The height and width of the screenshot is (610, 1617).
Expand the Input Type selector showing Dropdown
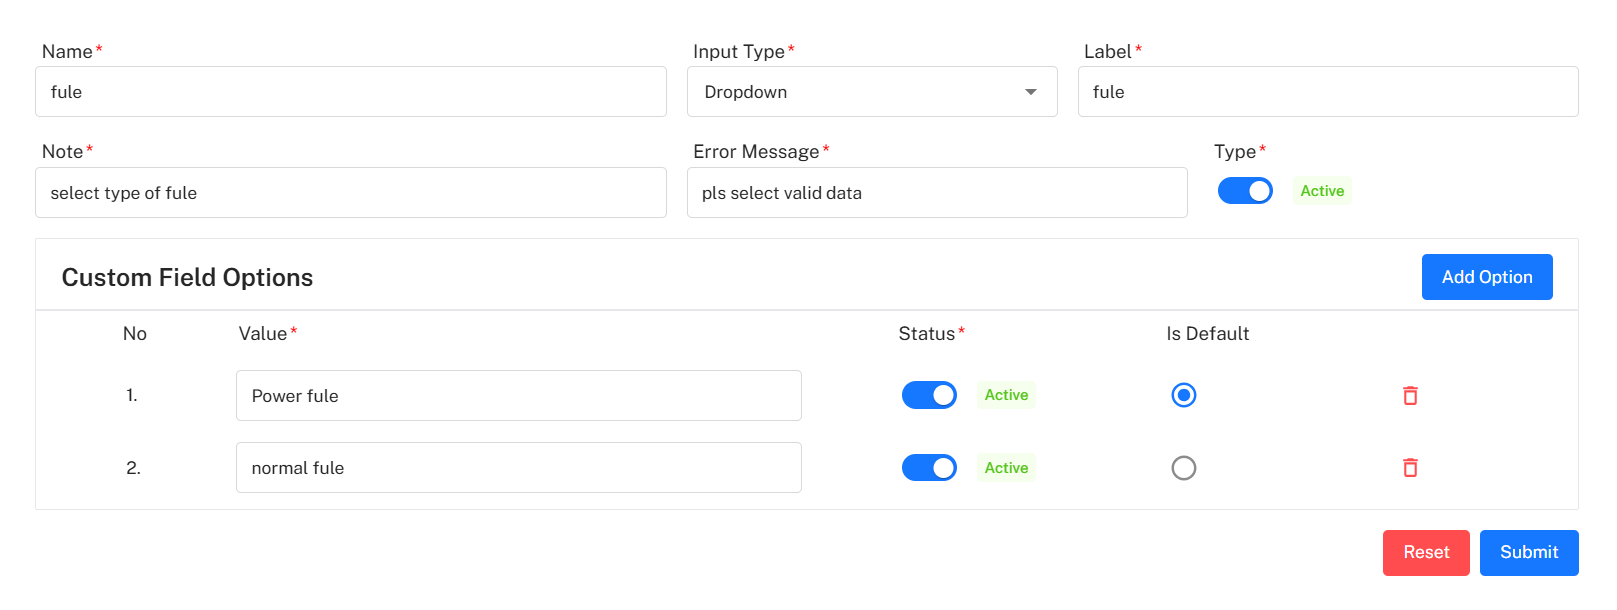point(871,91)
